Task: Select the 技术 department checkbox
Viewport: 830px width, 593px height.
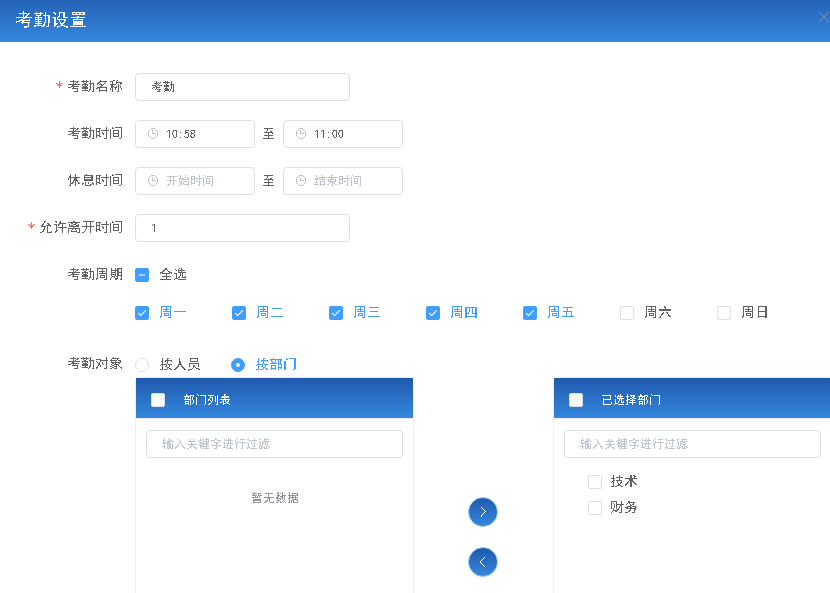Action: (x=594, y=481)
